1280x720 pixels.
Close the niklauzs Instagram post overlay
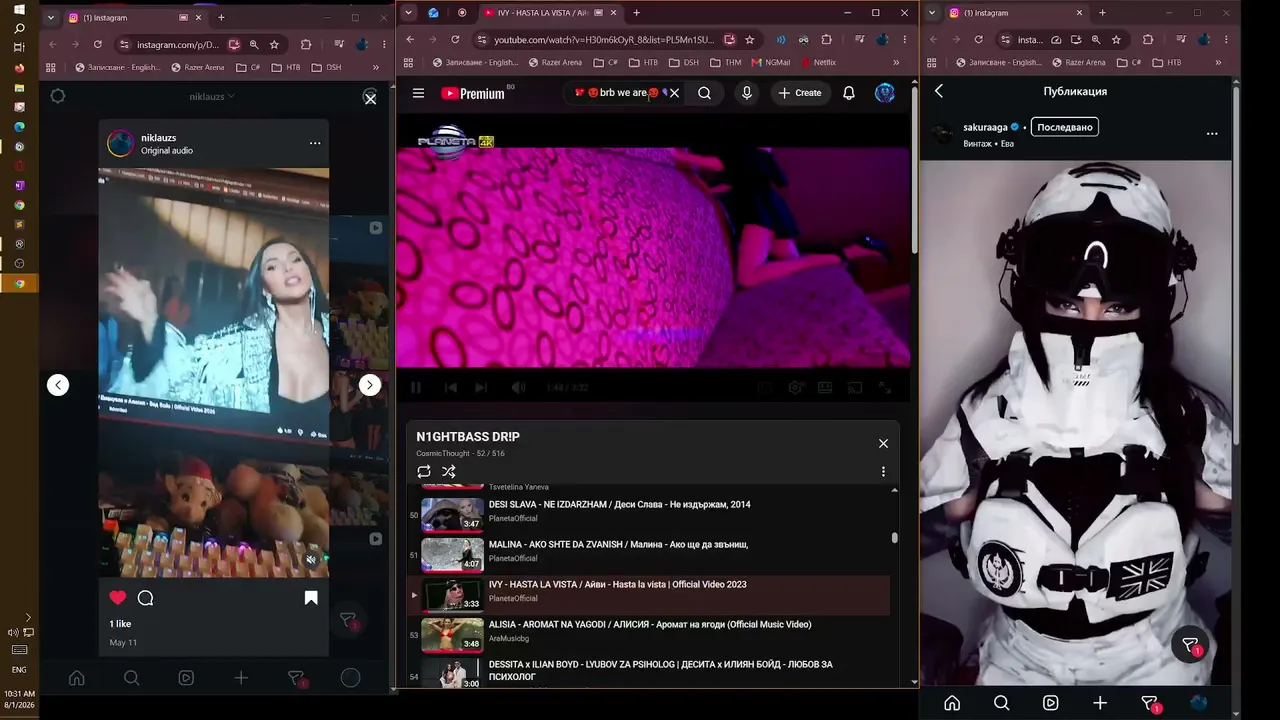pyautogui.click(x=370, y=98)
